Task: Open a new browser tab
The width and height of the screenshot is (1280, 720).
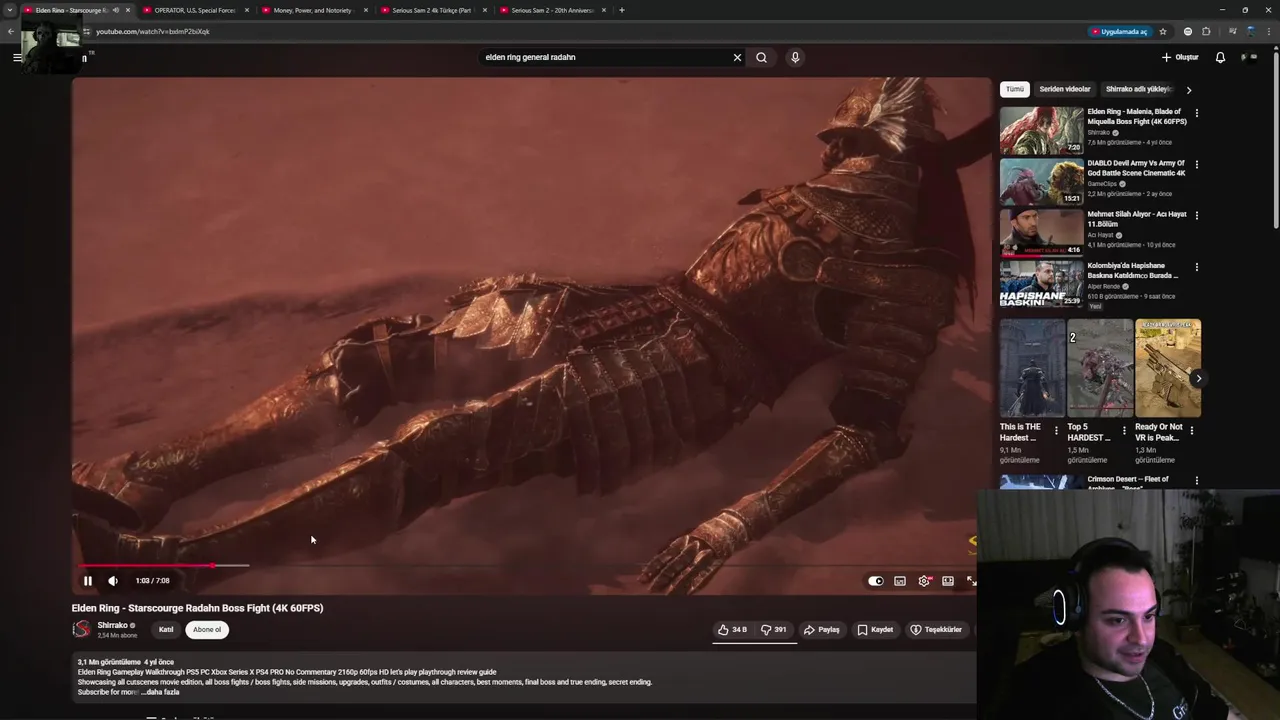Action: pyautogui.click(x=622, y=10)
